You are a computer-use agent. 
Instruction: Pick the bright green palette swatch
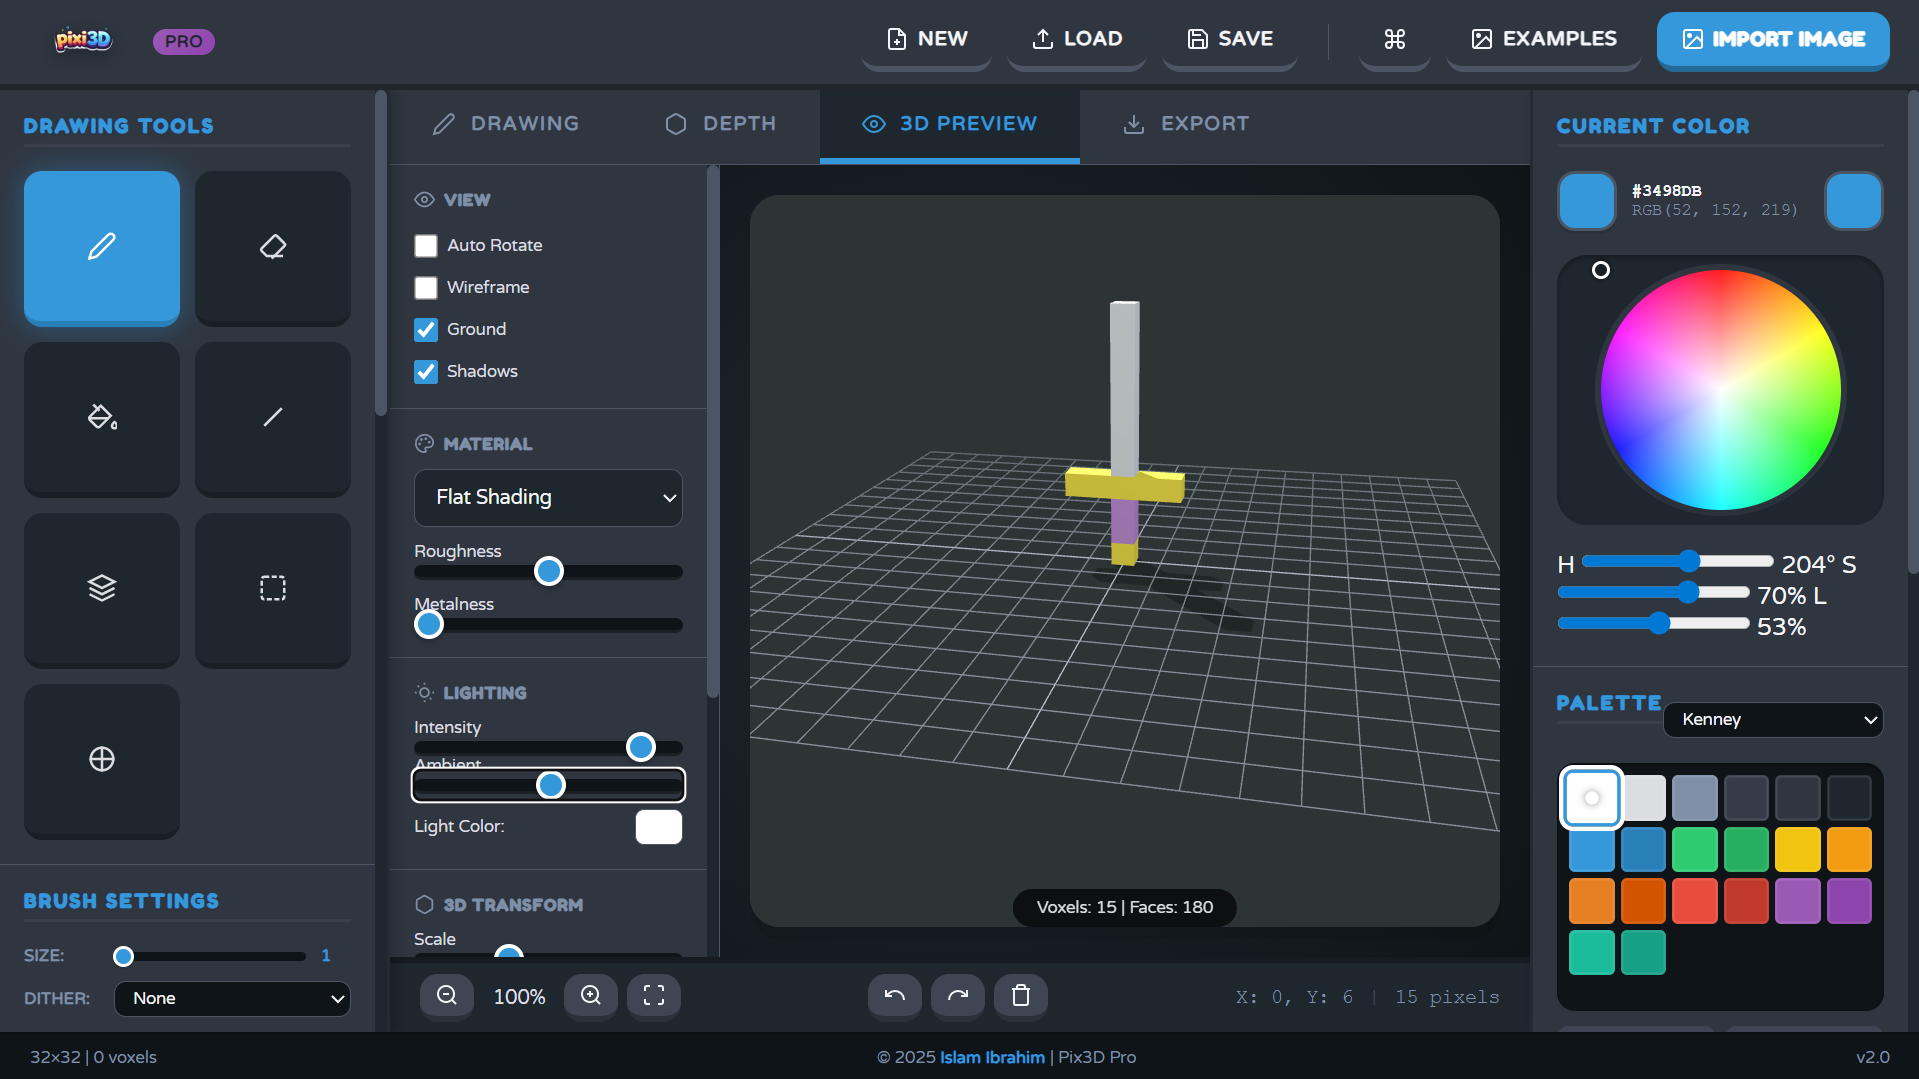[1695, 850]
